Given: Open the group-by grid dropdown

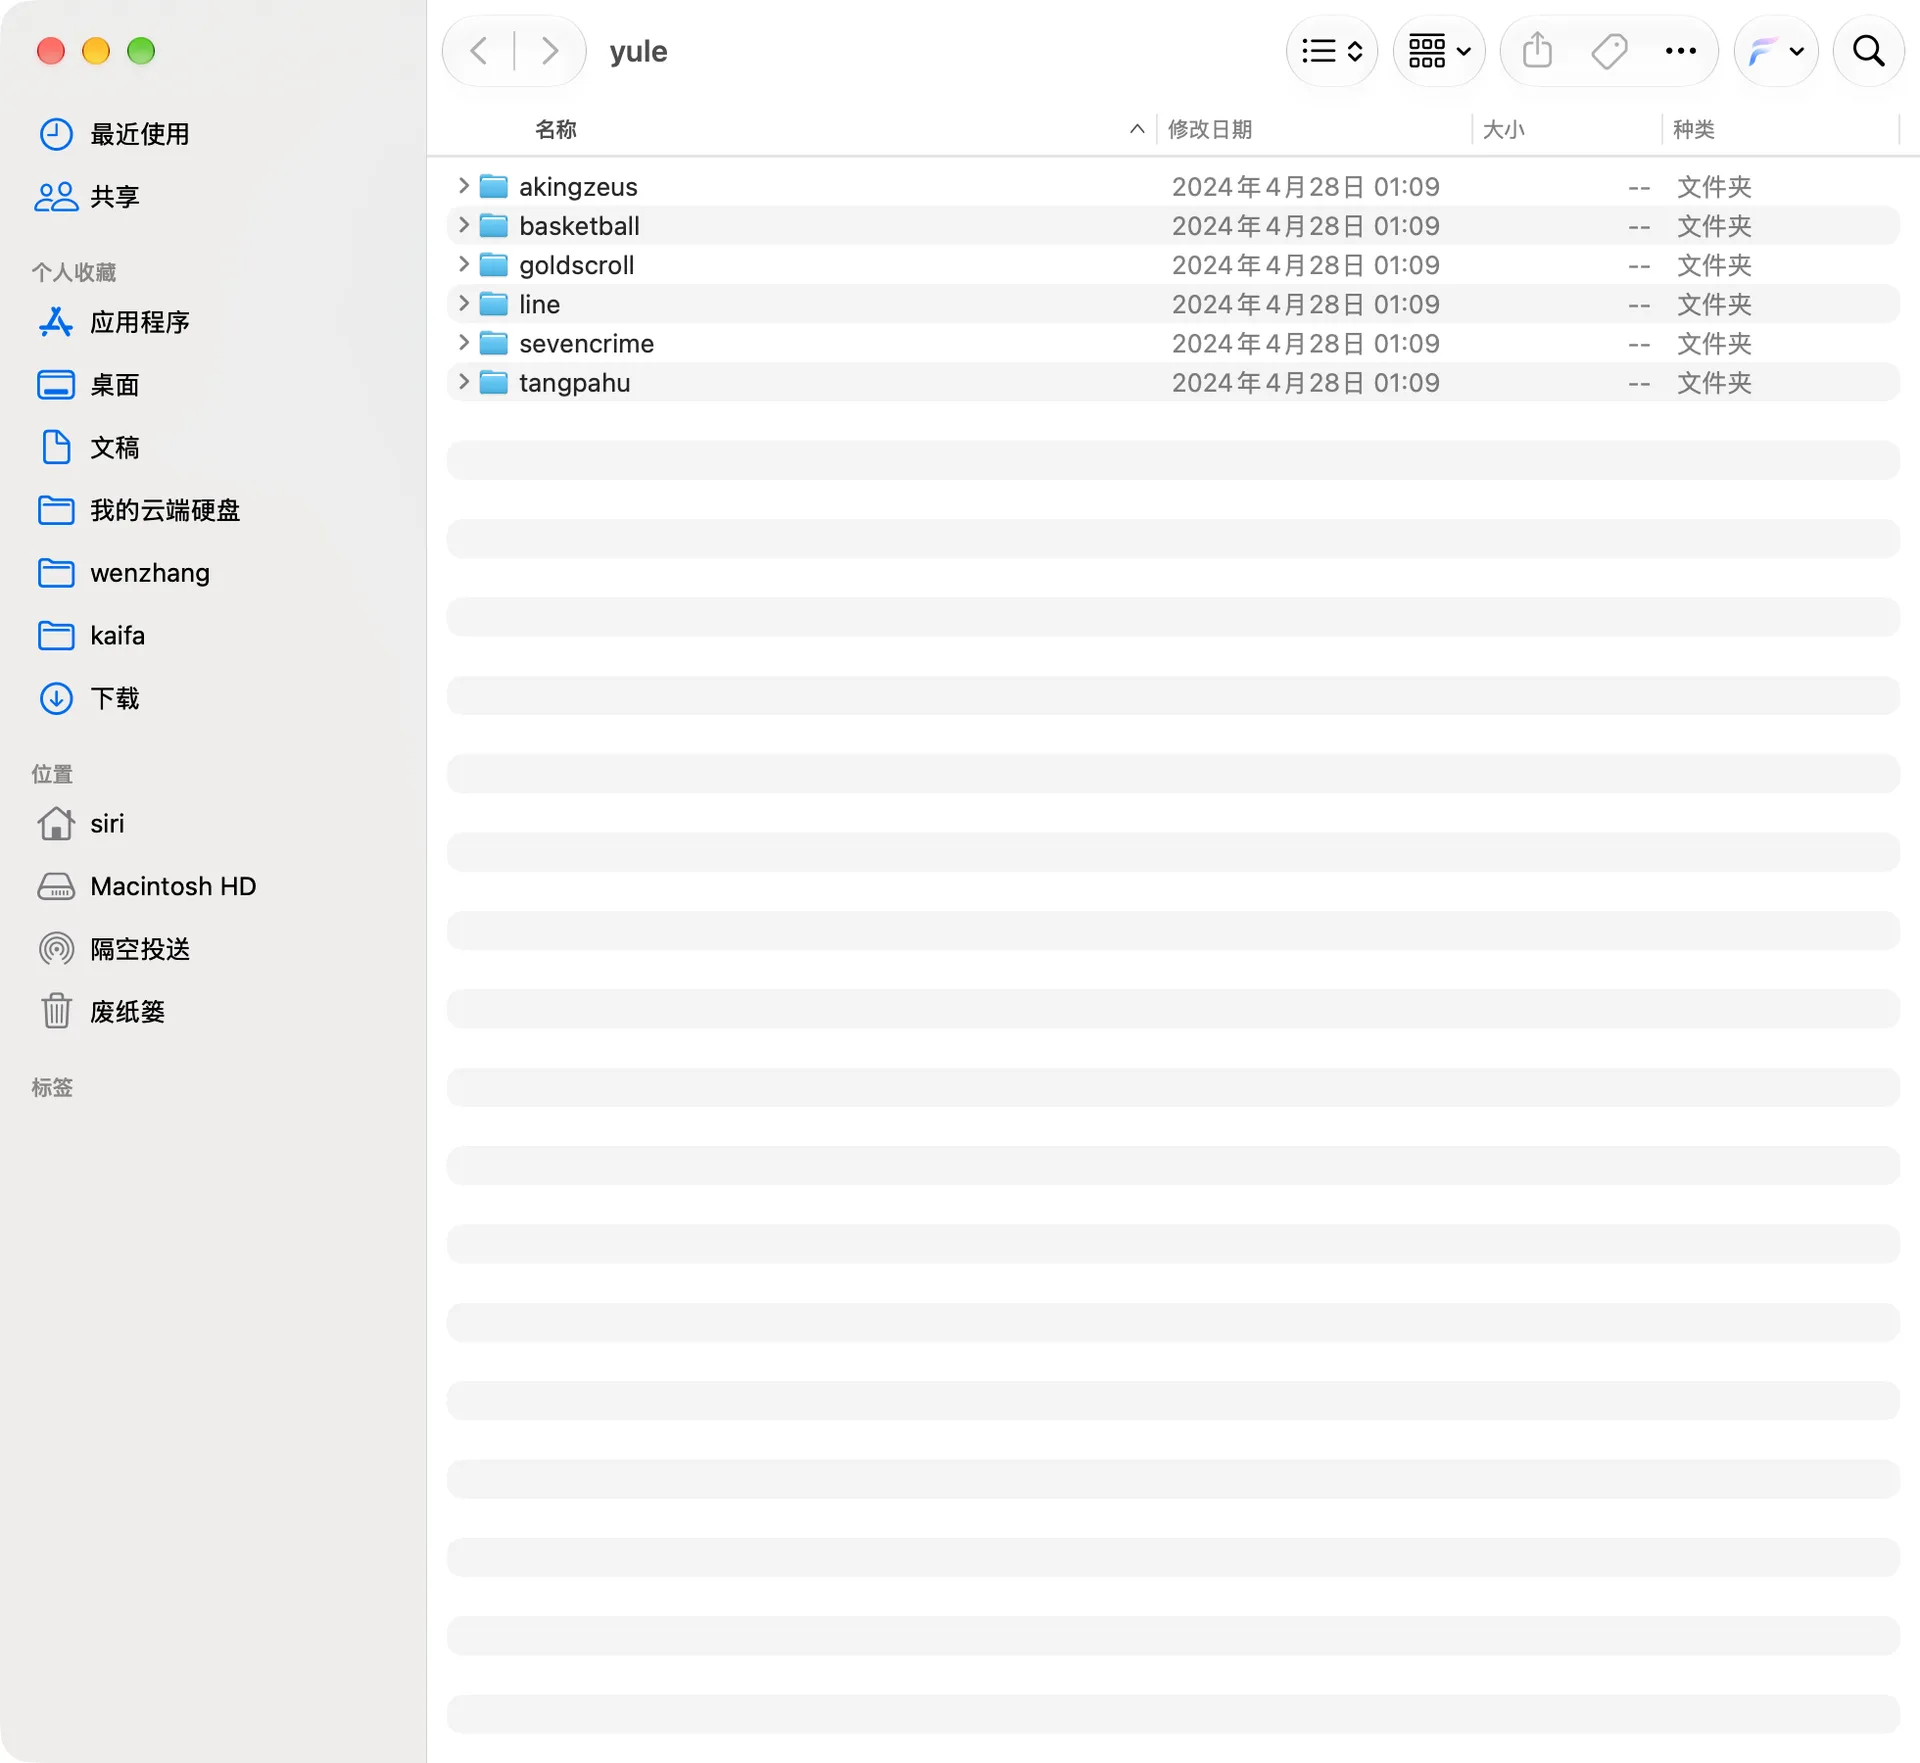Looking at the screenshot, I should (x=1439, y=51).
